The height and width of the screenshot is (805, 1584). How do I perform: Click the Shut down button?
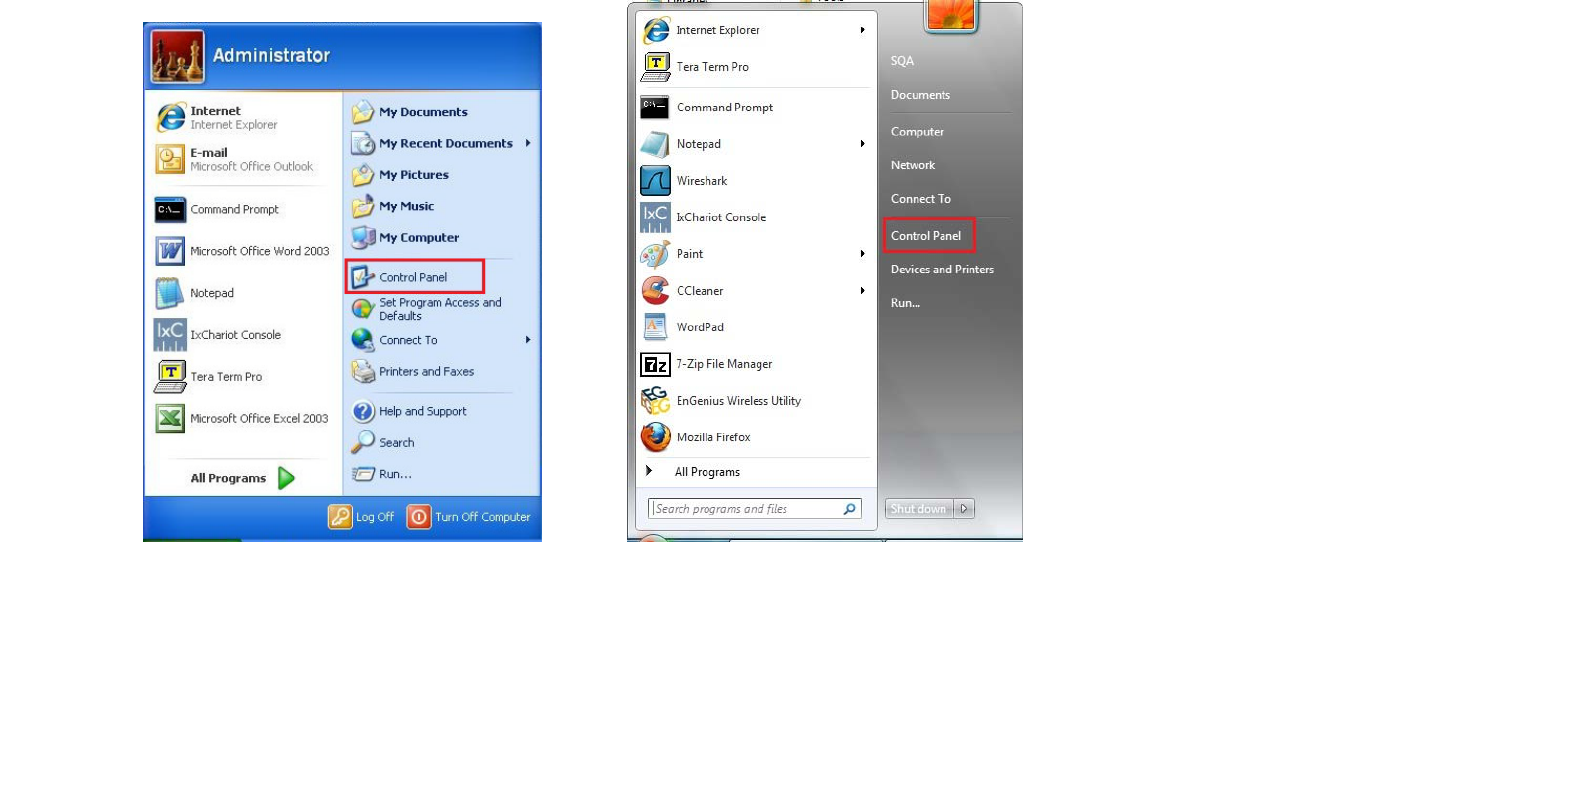(x=919, y=509)
